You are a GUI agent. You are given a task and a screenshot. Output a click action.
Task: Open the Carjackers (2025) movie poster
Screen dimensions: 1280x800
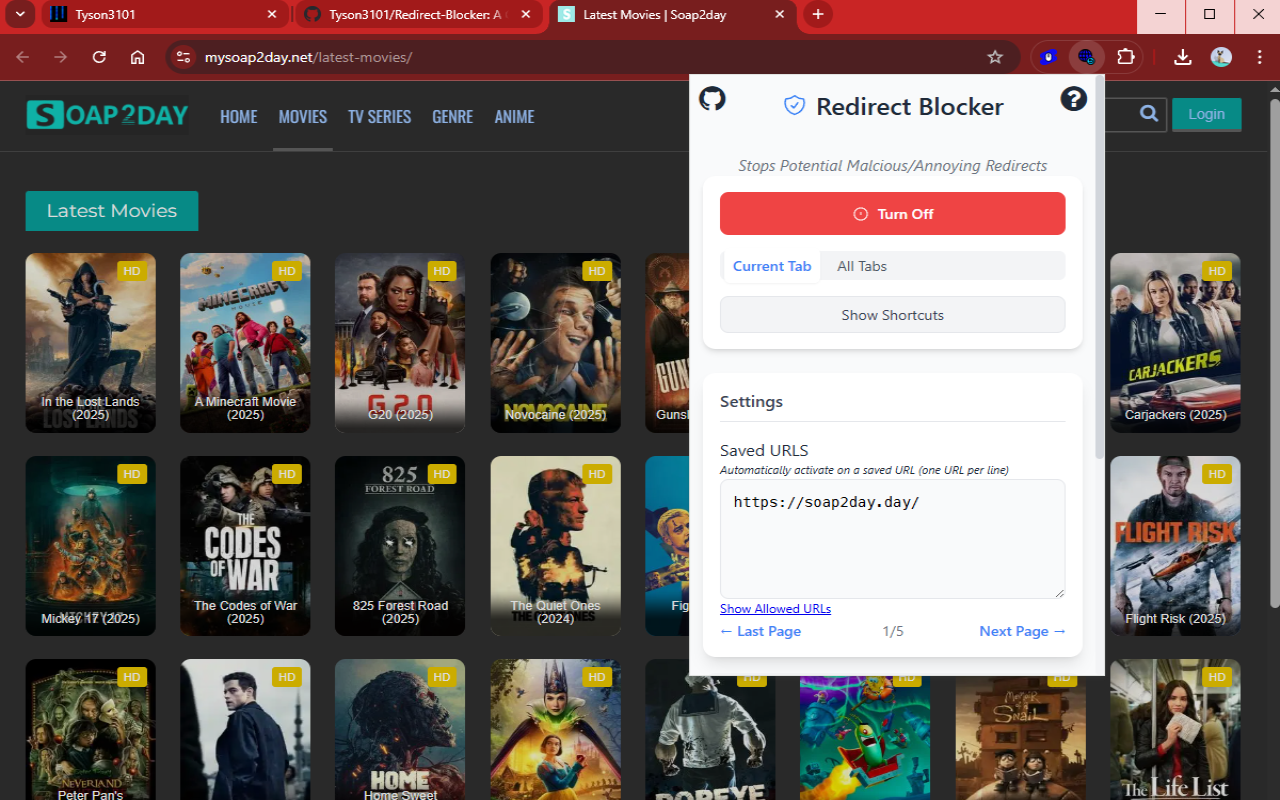1175,343
